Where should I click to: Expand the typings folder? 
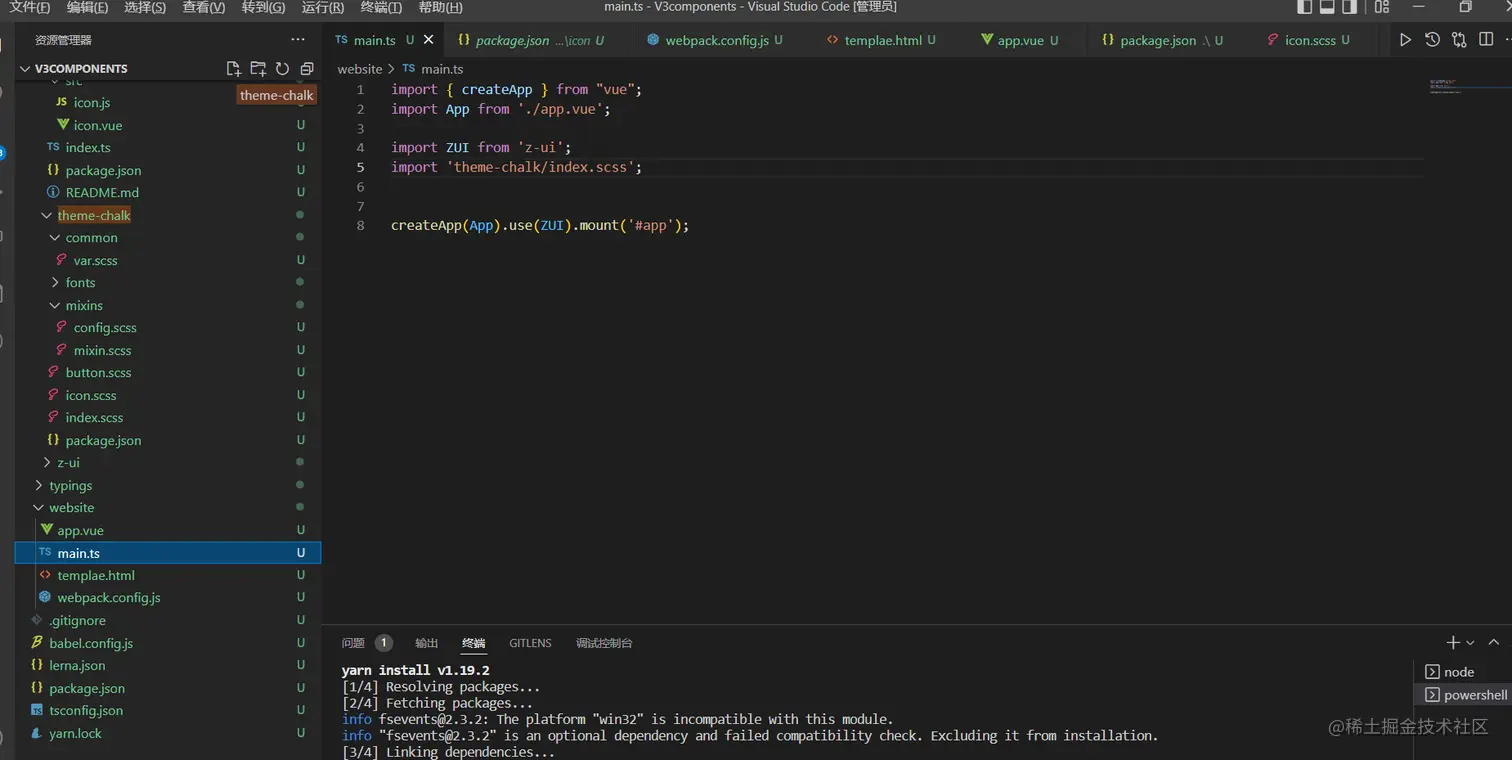pyautogui.click(x=38, y=485)
